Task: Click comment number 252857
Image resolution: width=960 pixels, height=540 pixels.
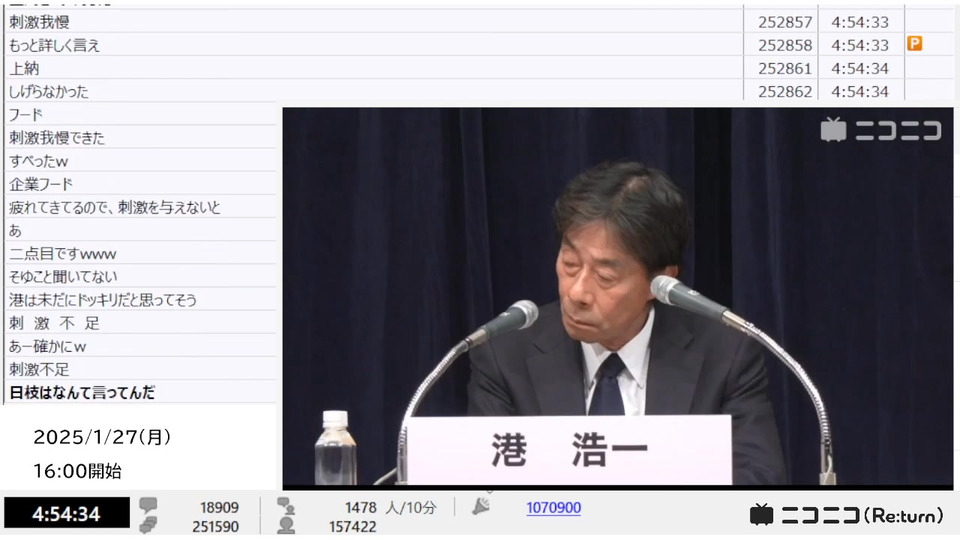Action: [x=785, y=22]
